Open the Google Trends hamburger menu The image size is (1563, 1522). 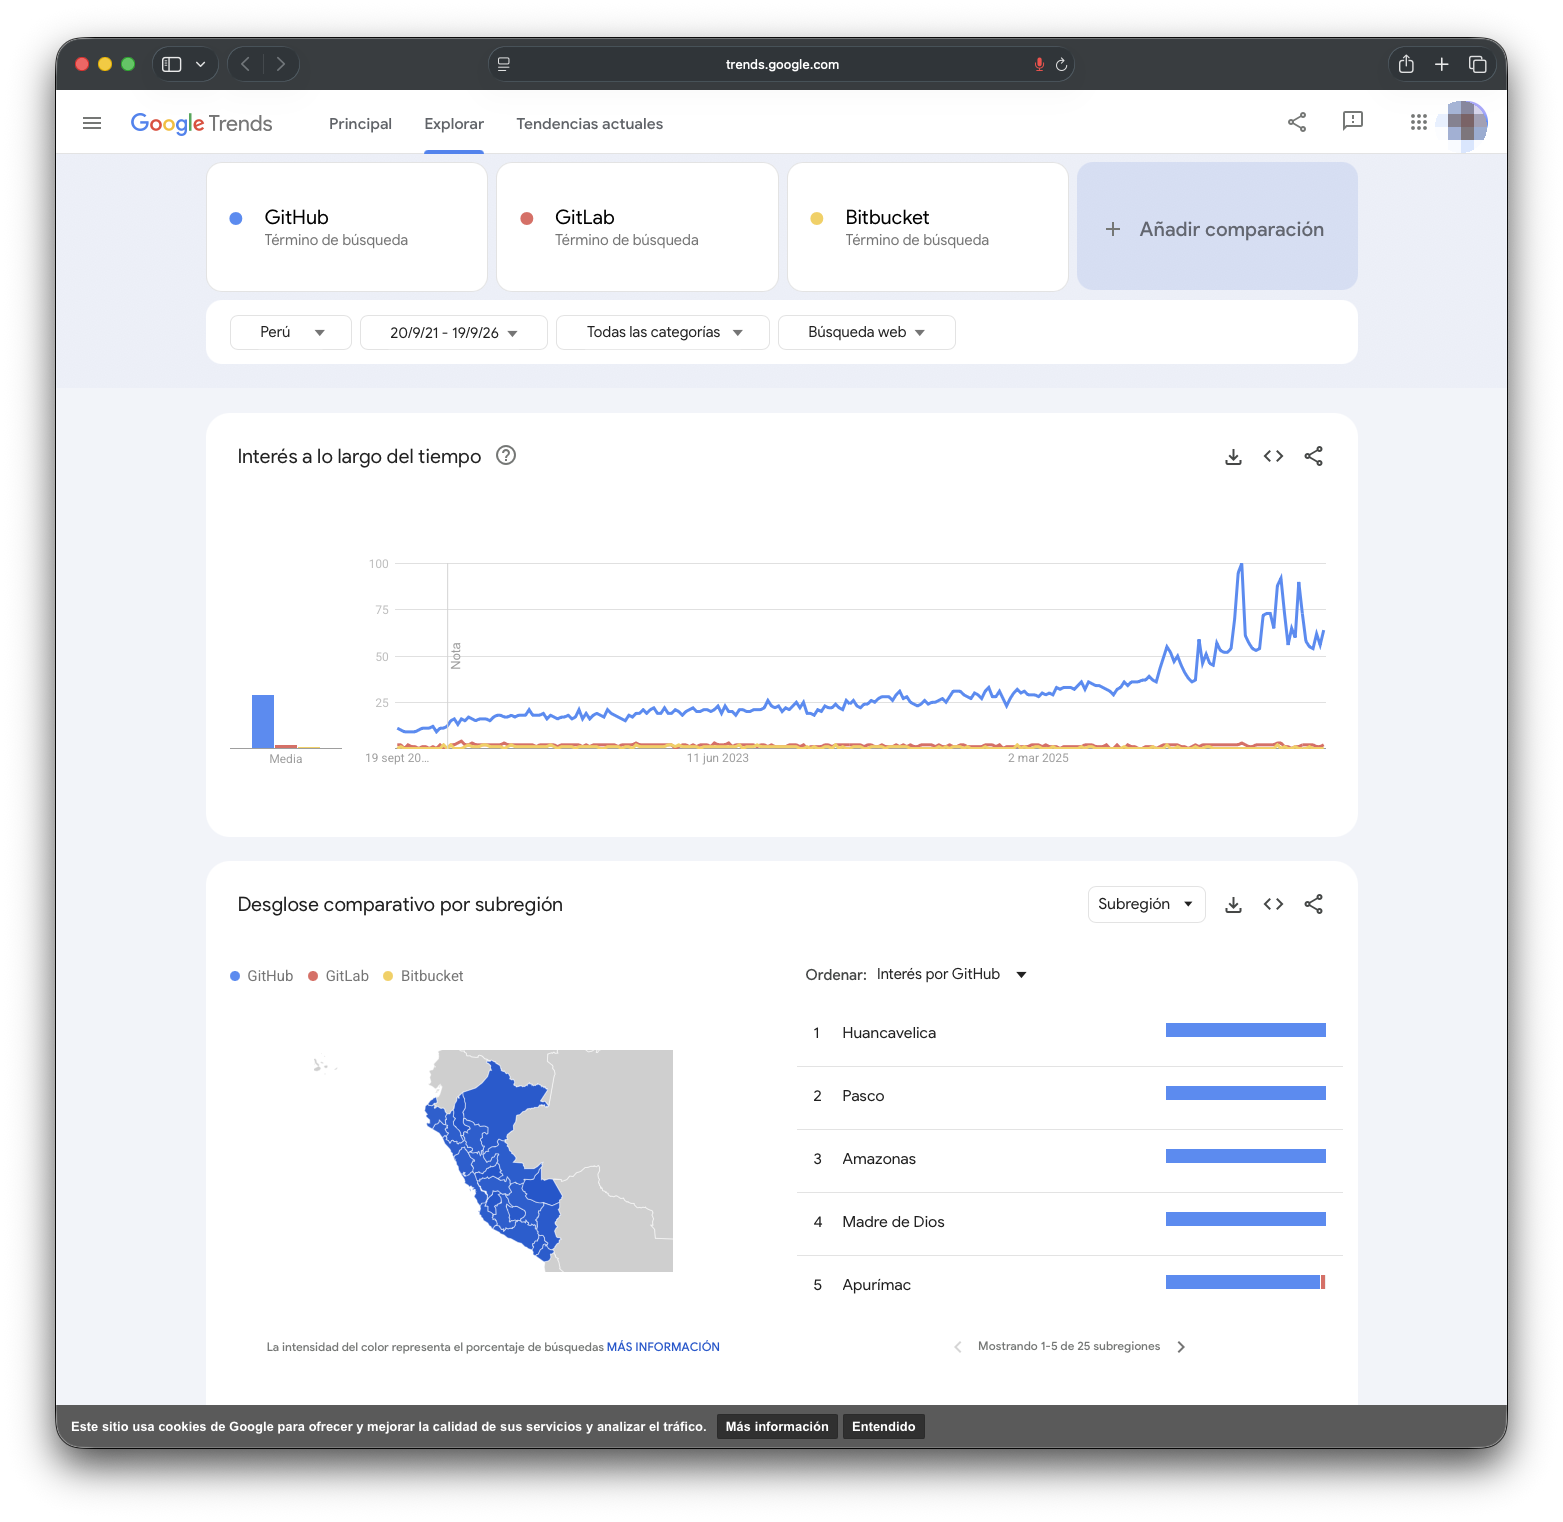92,123
